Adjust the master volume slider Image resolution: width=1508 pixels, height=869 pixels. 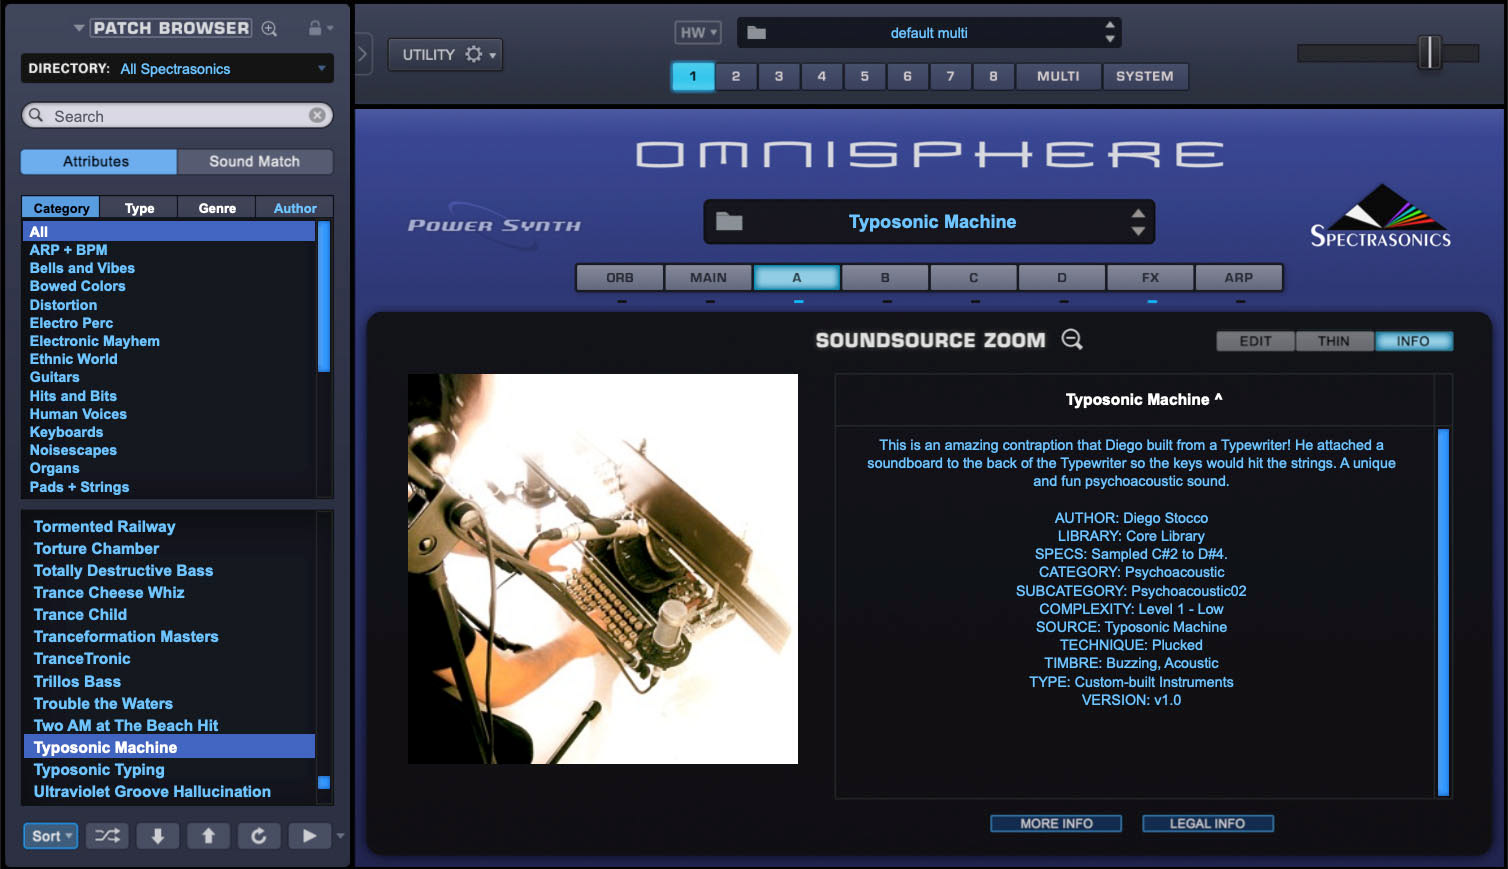pyautogui.click(x=1430, y=52)
